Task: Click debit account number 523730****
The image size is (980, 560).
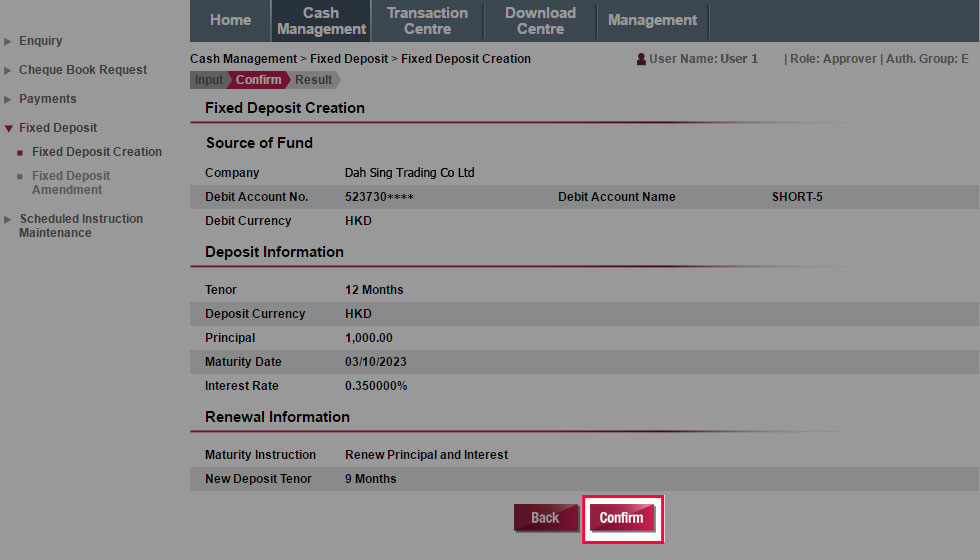Action: (x=379, y=197)
